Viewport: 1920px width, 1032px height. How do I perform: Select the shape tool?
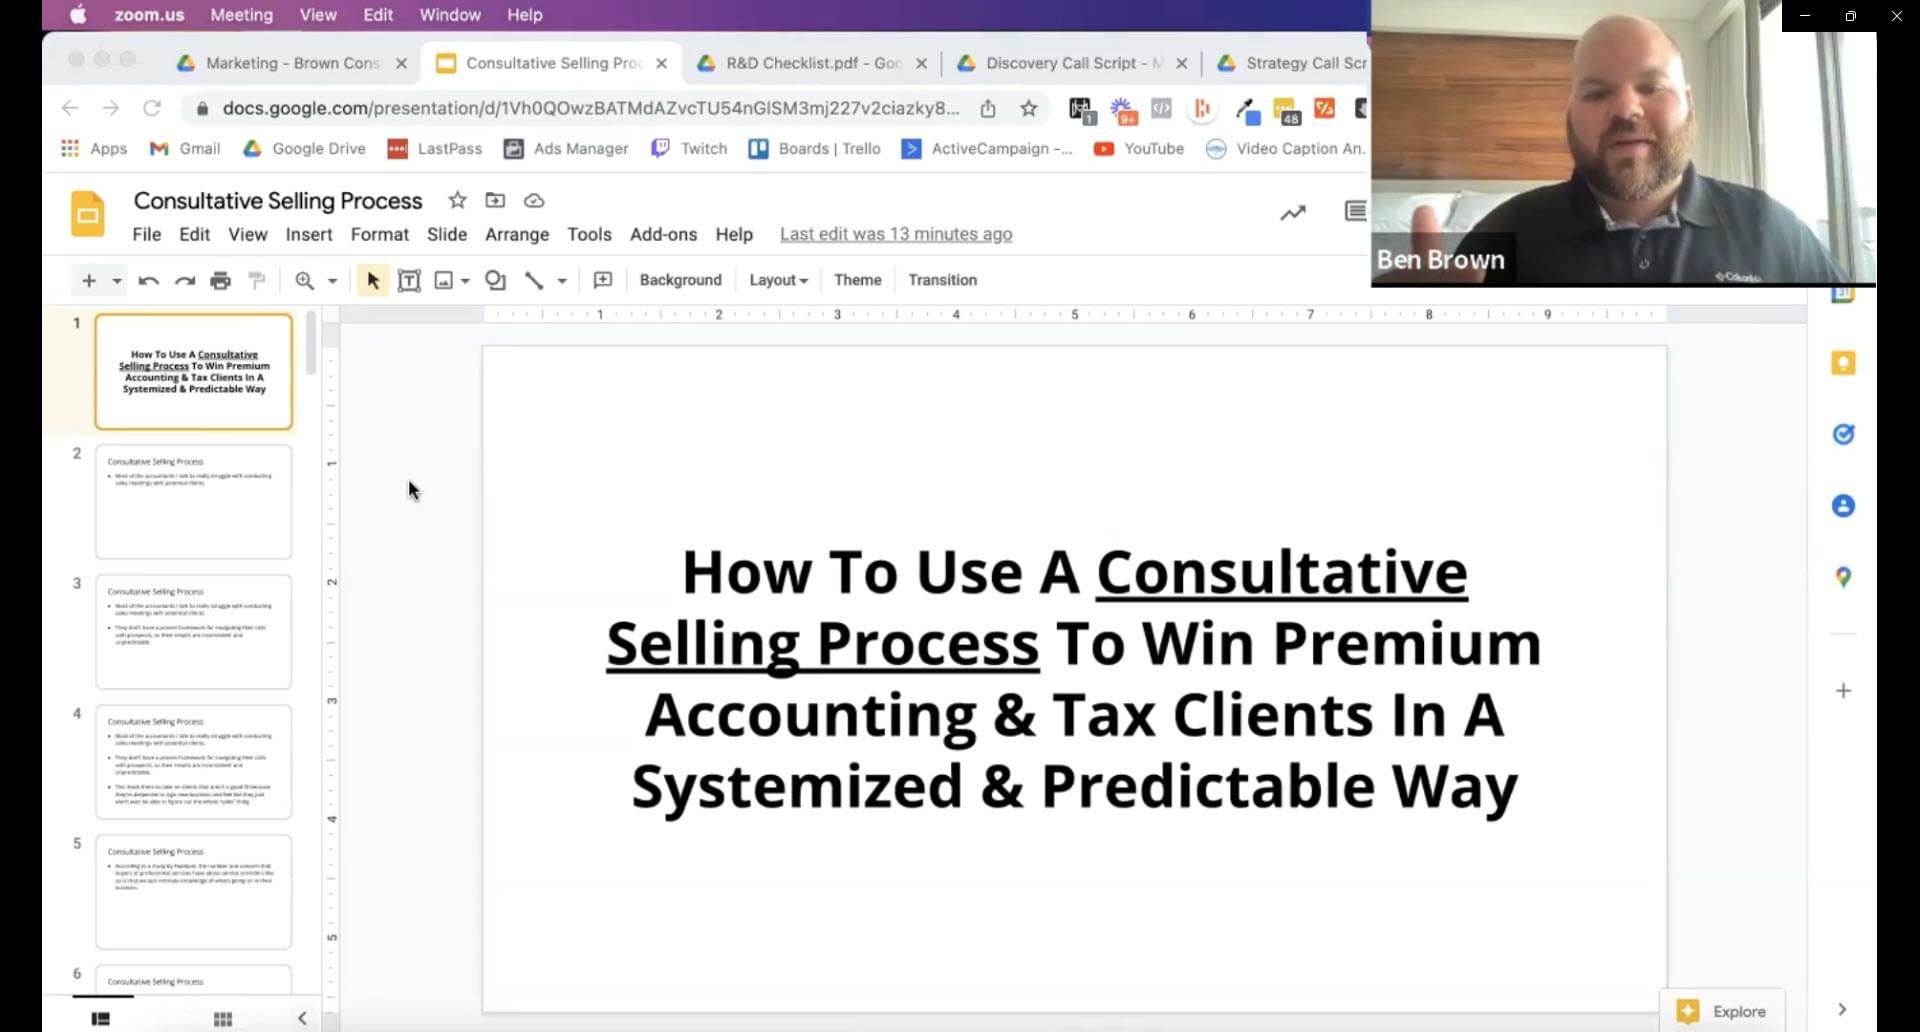tap(495, 280)
